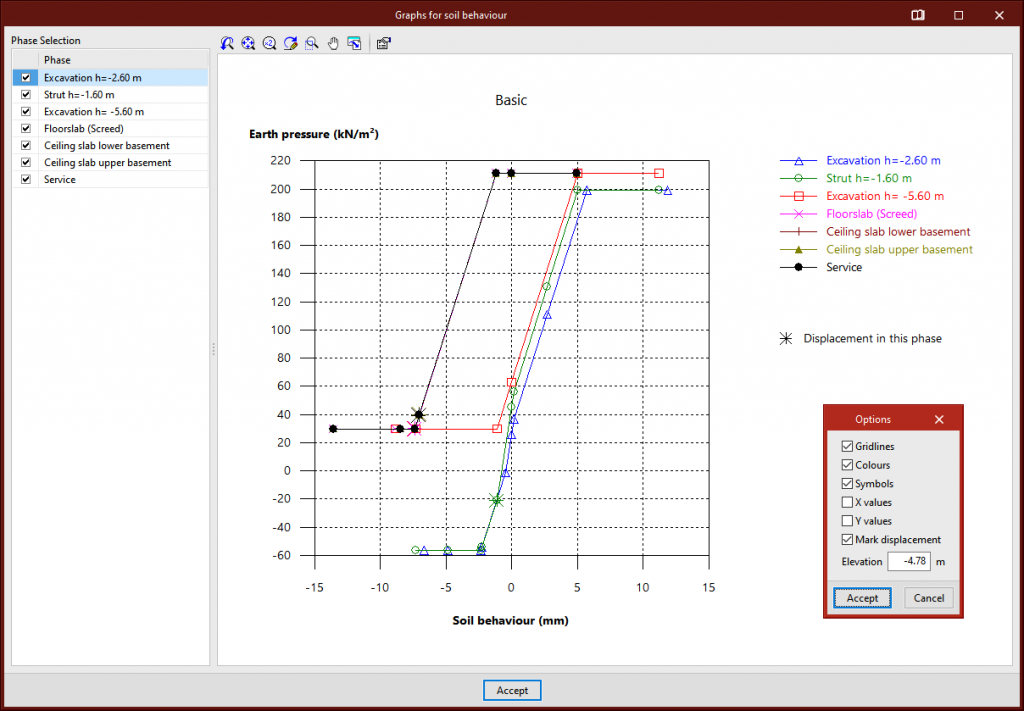Image resolution: width=1024 pixels, height=711 pixels.
Task: Click the Elevation value input field
Action: pos(909,562)
